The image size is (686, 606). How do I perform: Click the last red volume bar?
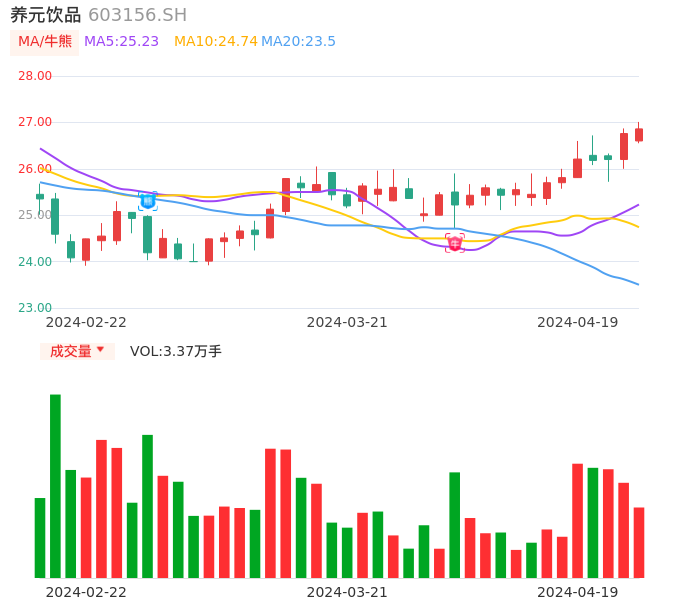tap(639, 542)
